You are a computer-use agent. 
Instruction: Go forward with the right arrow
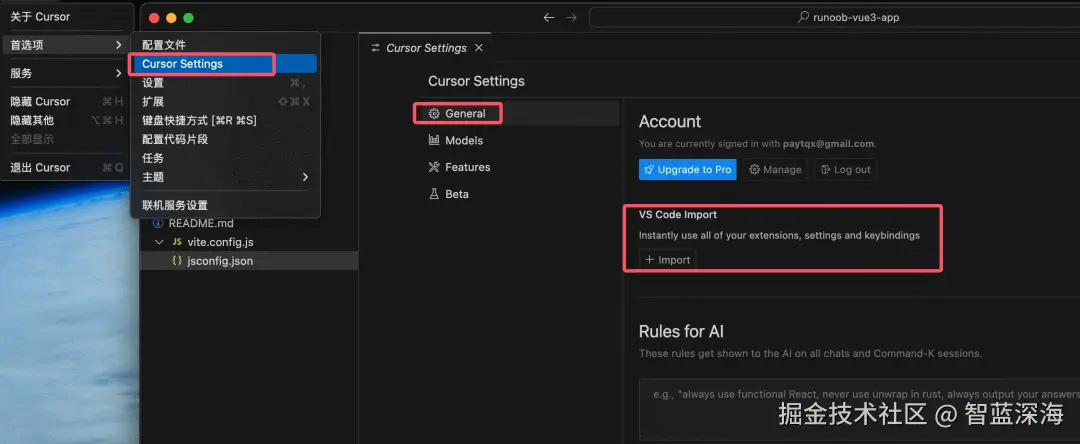pos(571,17)
